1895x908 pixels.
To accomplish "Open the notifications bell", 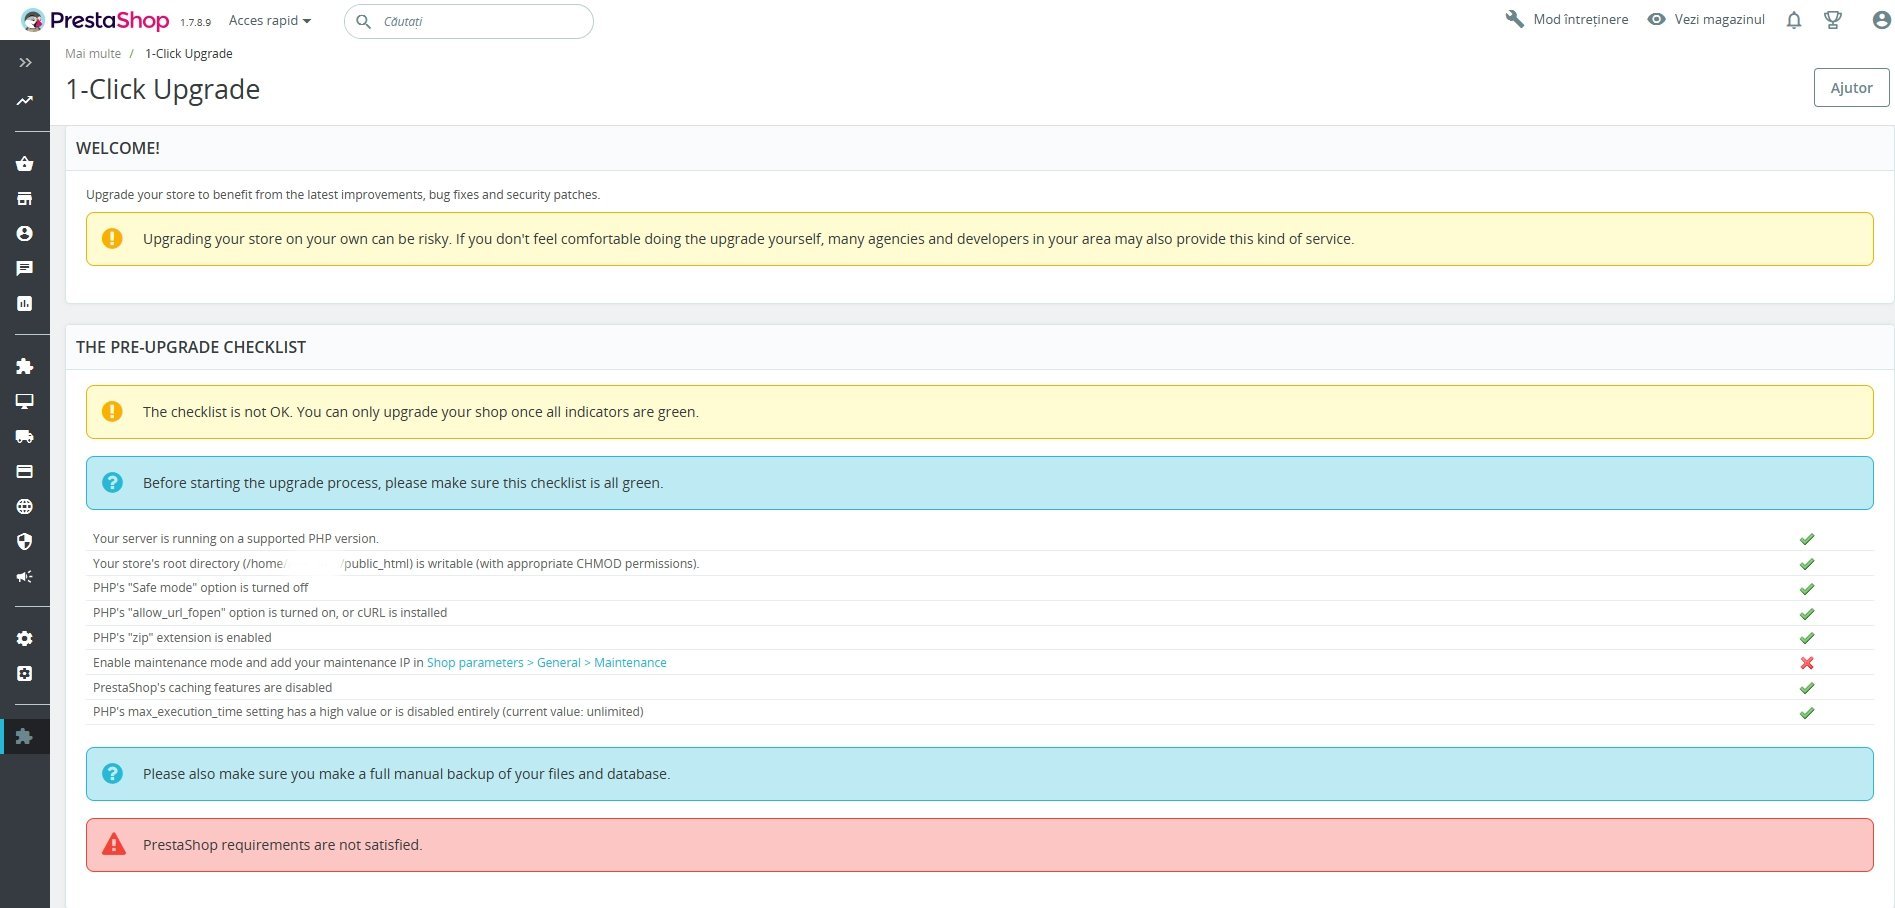I will 1794,20.
